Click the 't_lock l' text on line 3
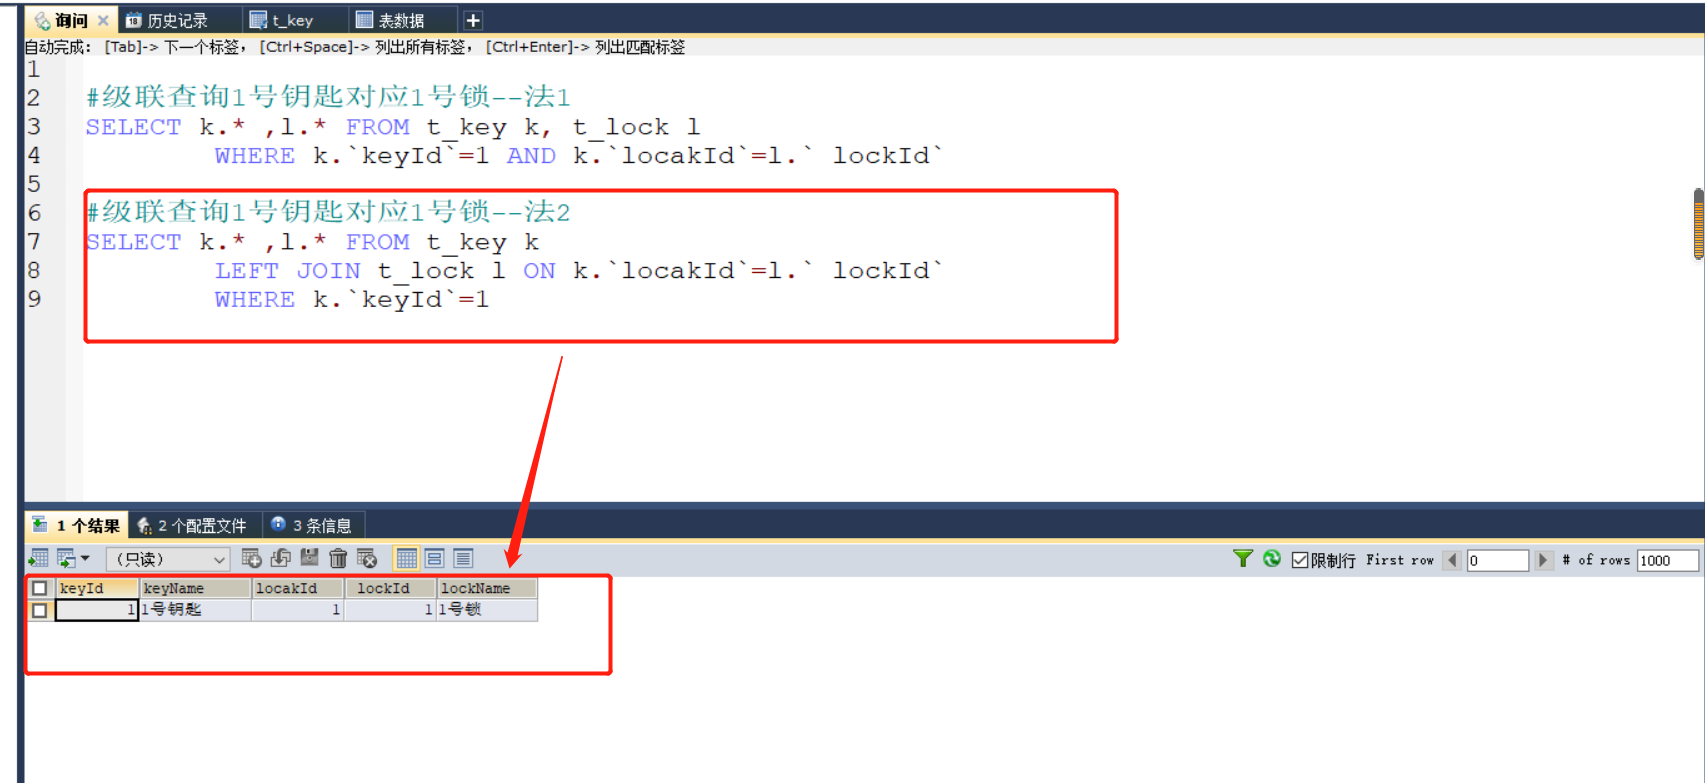The height and width of the screenshot is (783, 1705). point(636,127)
